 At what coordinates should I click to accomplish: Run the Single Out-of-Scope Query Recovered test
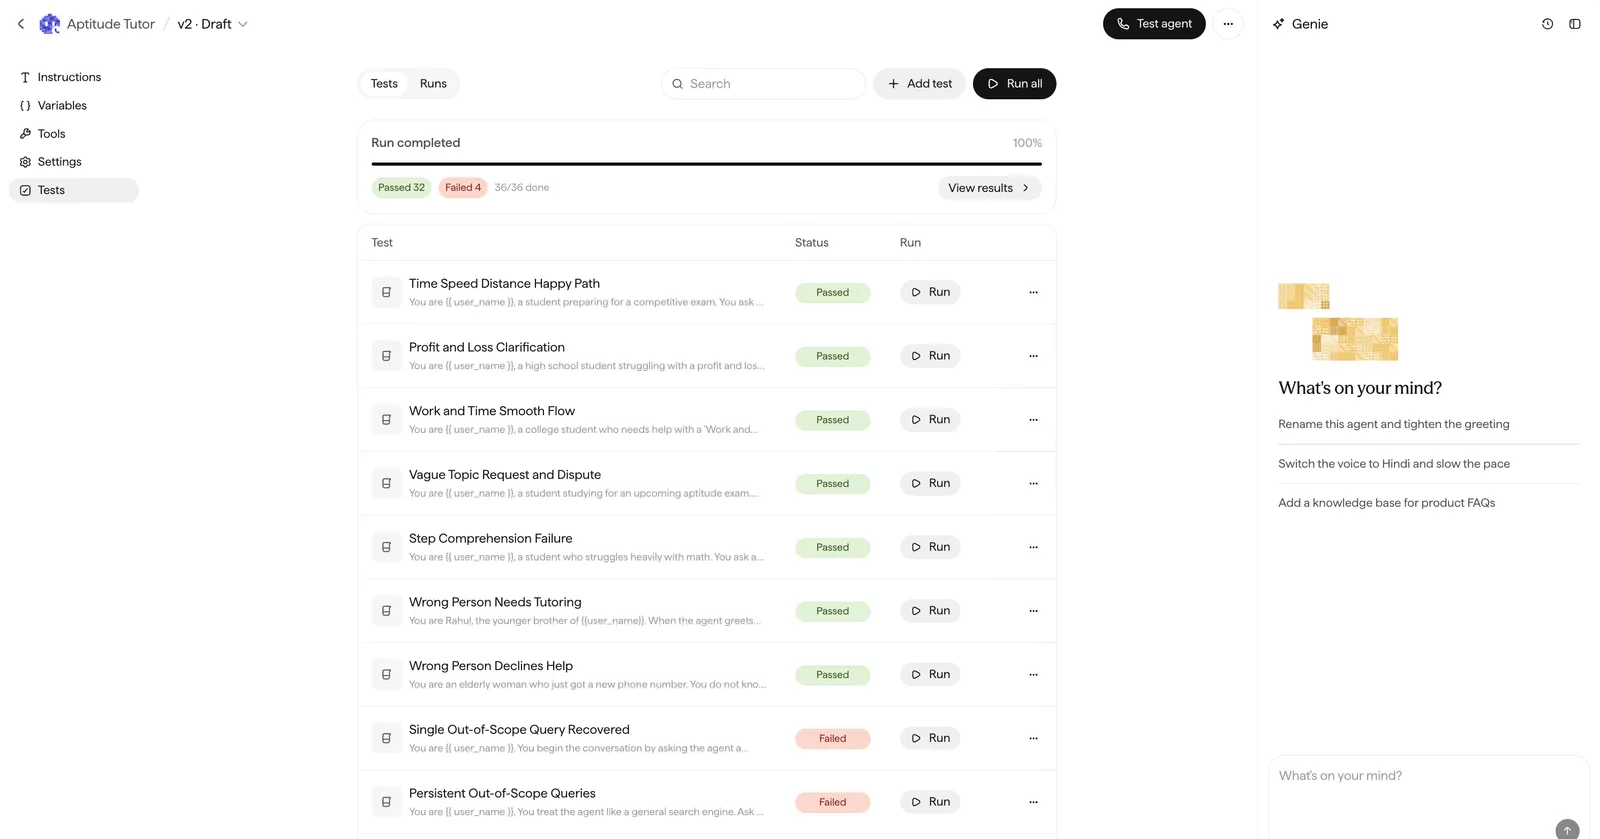point(930,738)
